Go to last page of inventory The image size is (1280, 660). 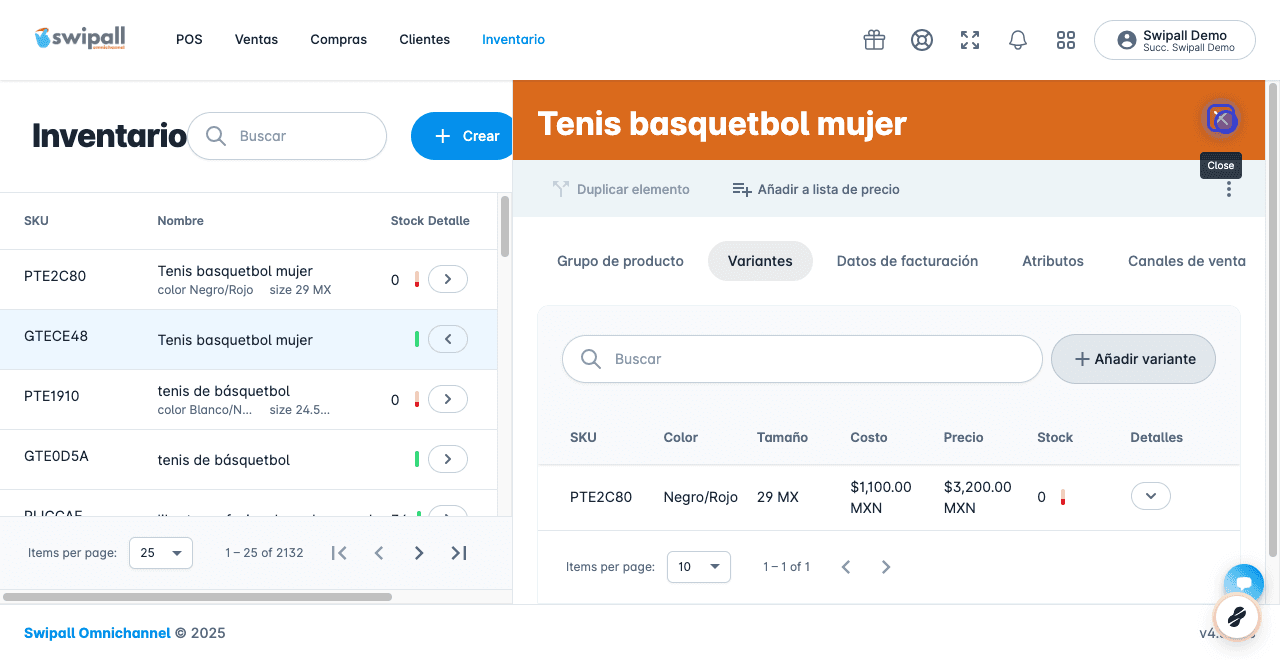click(x=459, y=553)
